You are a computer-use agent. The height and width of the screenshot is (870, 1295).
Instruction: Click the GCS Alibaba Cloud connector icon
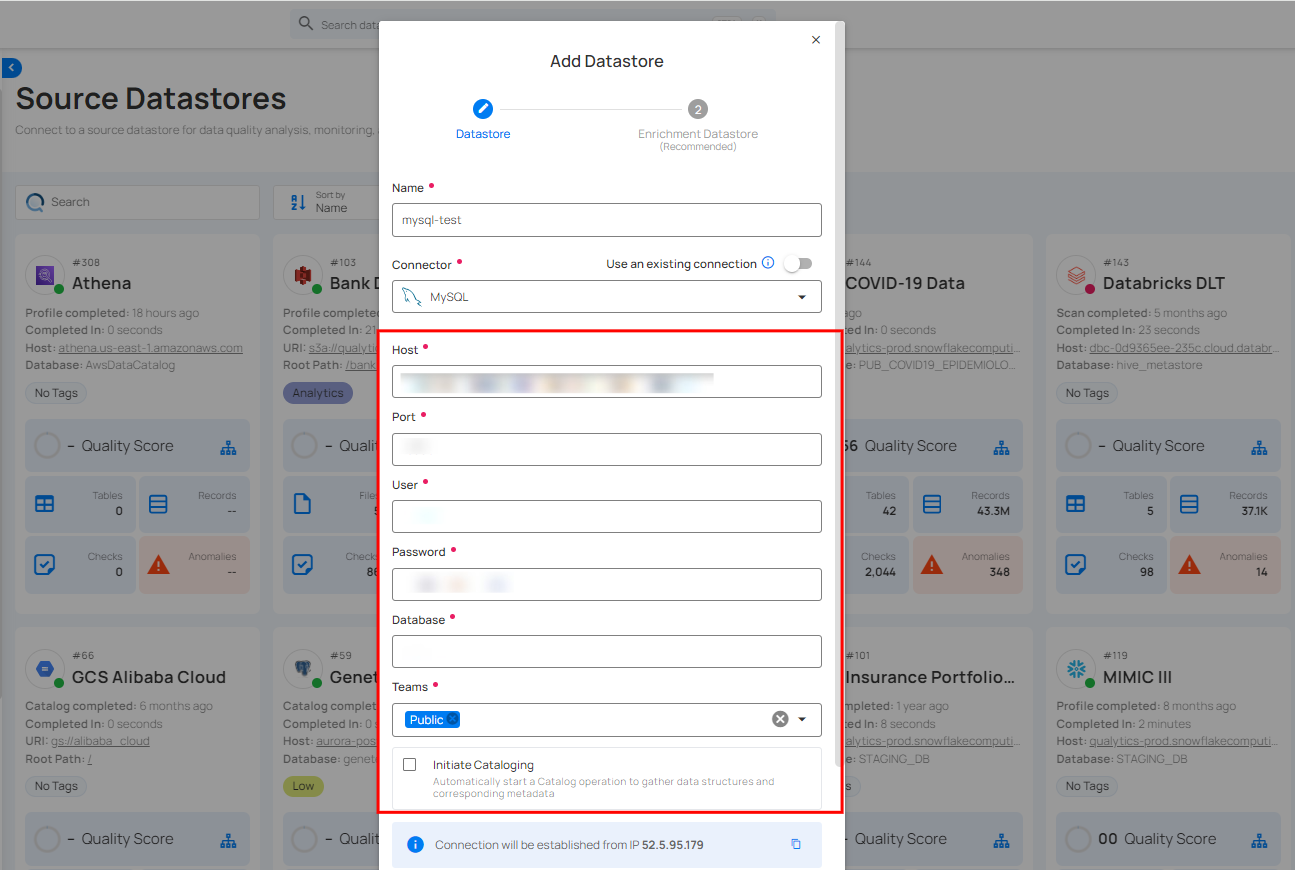[x=46, y=669]
